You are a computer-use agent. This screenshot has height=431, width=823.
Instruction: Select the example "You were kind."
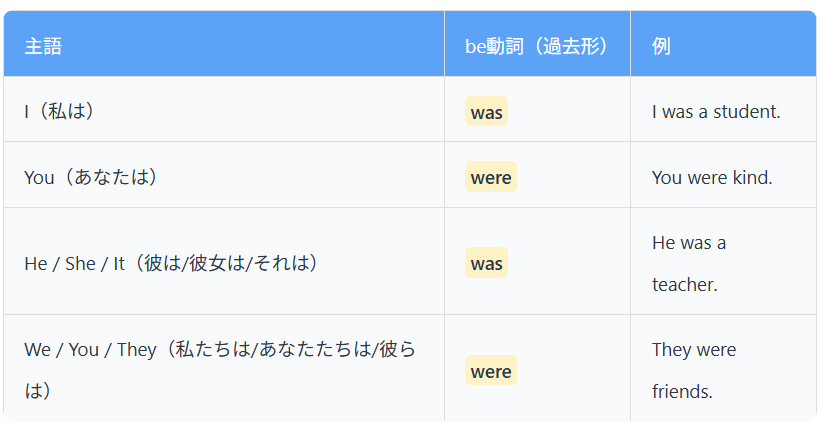(x=712, y=177)
